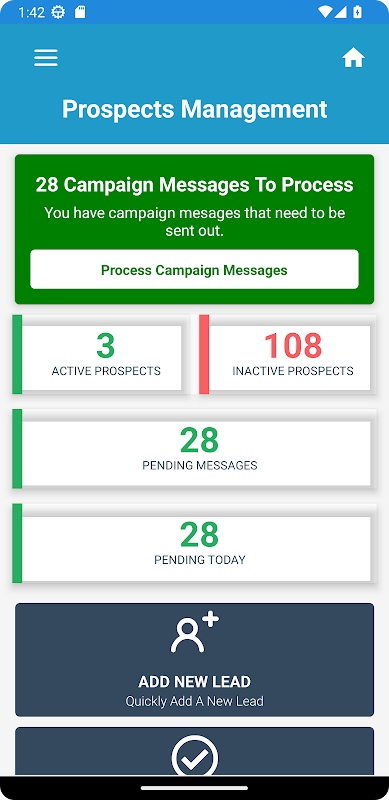The image size is (389, 800).
Task: Click Process Campaign Messages button
Action: coord(194,269)
